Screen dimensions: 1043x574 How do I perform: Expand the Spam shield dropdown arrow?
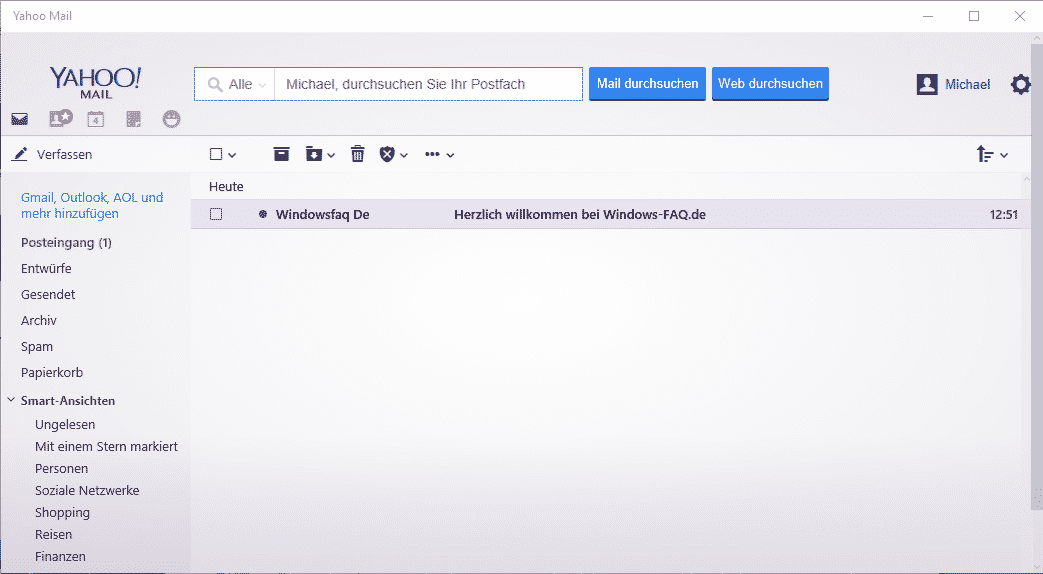404,155
